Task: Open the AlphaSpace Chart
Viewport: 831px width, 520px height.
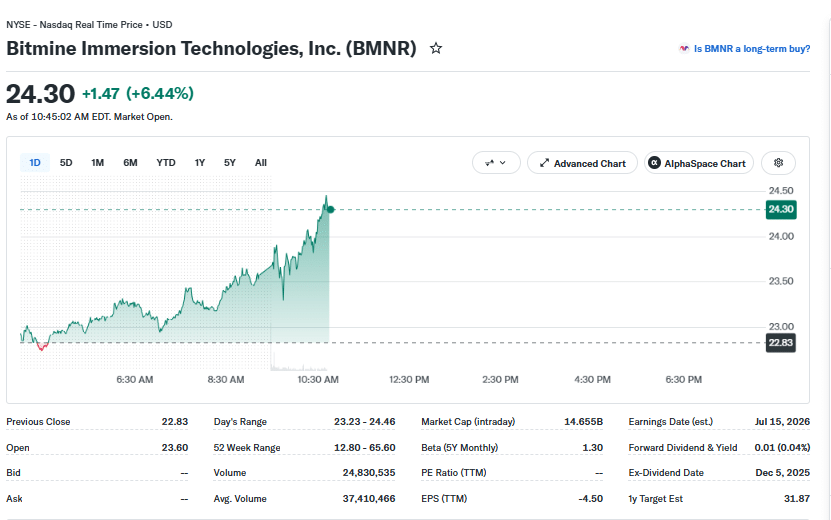Action: (699, 163)
